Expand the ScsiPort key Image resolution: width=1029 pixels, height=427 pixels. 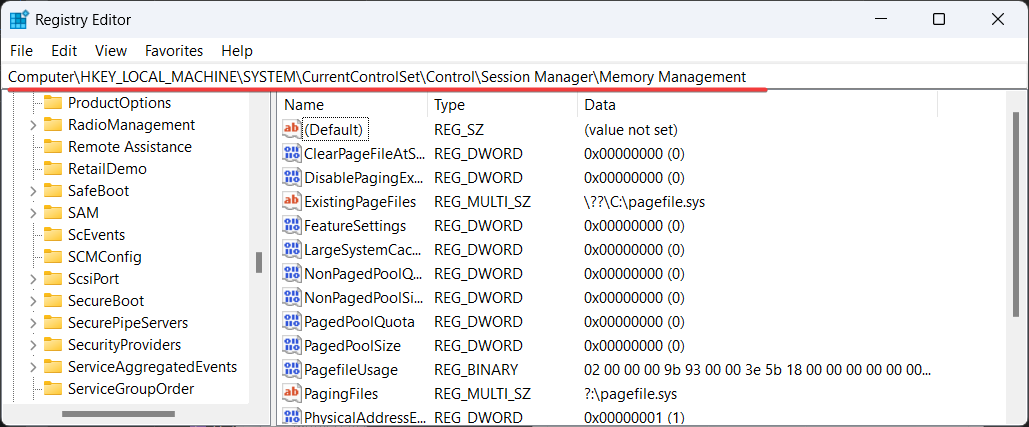[x=33, y=279]
